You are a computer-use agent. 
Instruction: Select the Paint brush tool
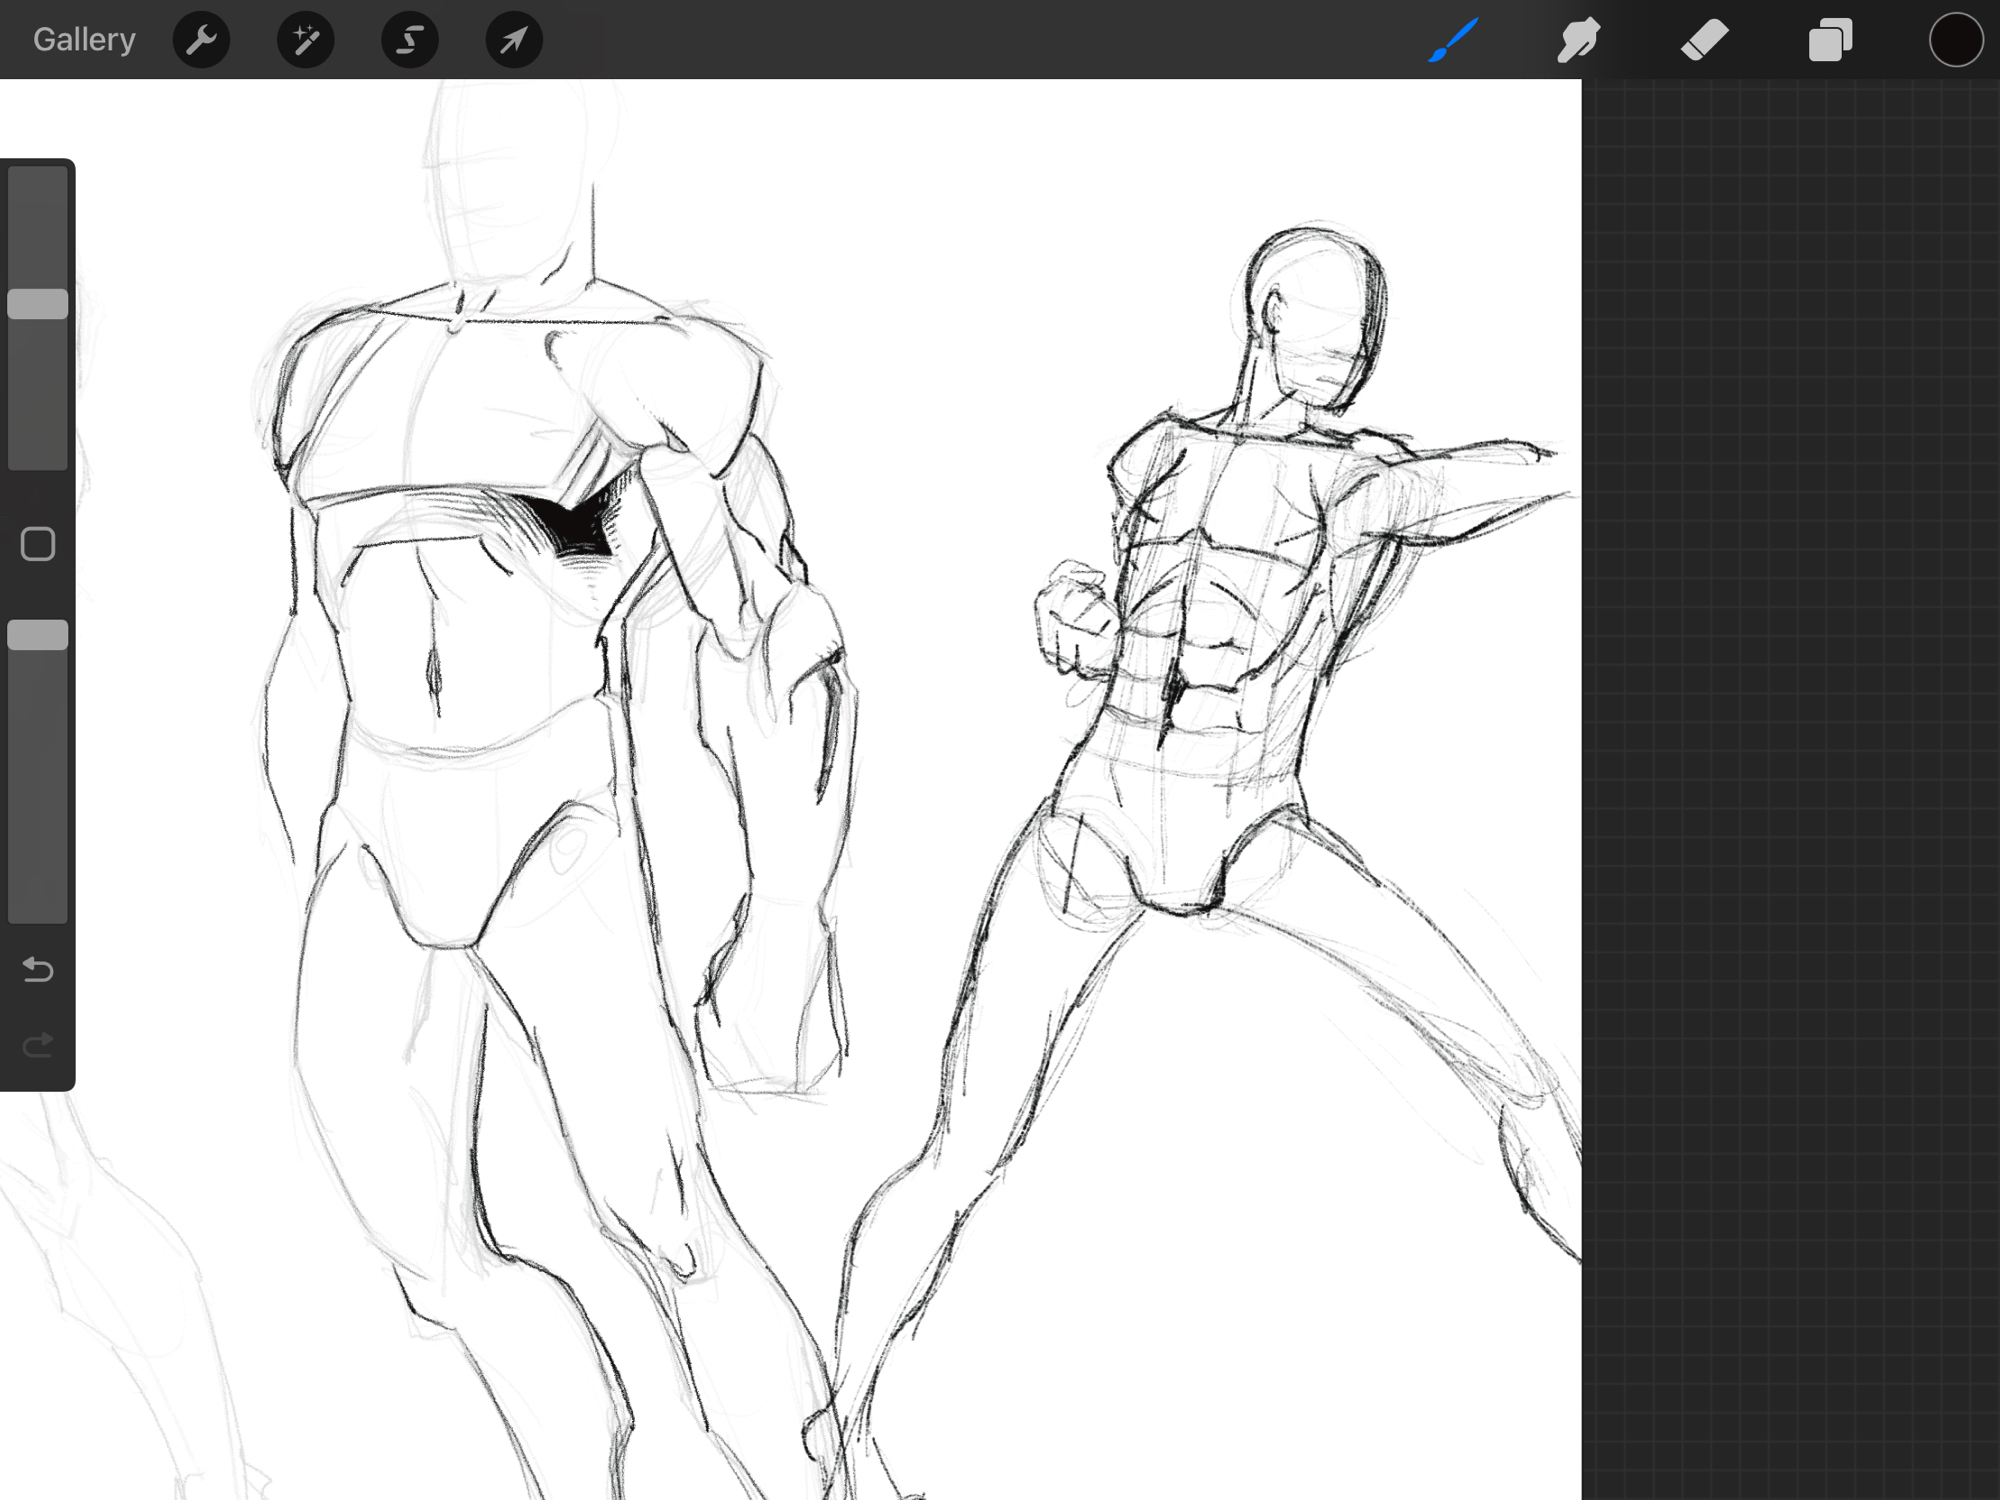(x=1453, y=40)
